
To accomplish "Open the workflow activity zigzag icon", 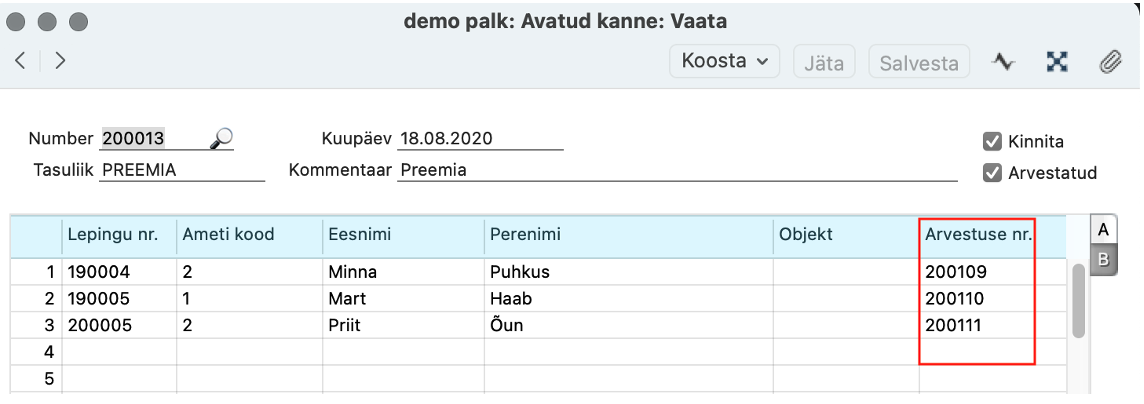I will [x=1003, y=62].
